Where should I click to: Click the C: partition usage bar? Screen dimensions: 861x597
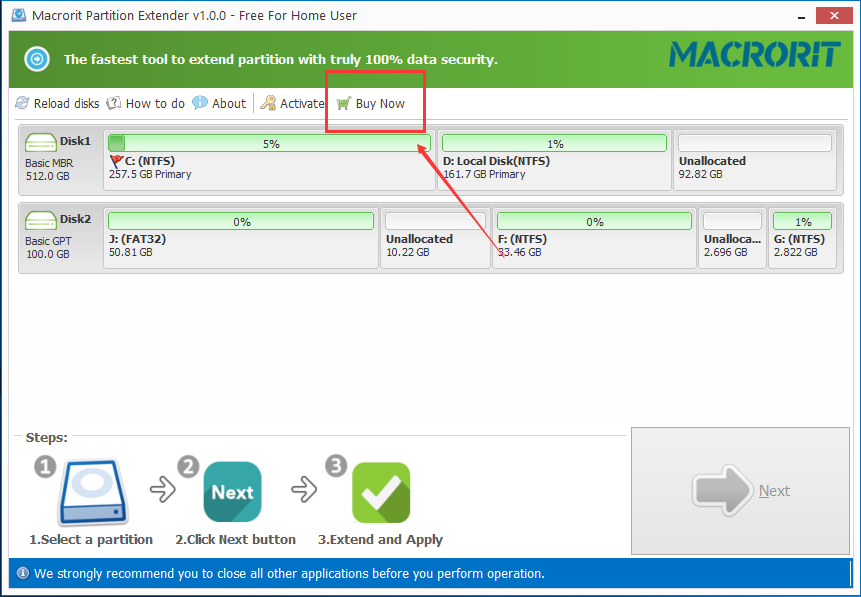coord(270,144)
